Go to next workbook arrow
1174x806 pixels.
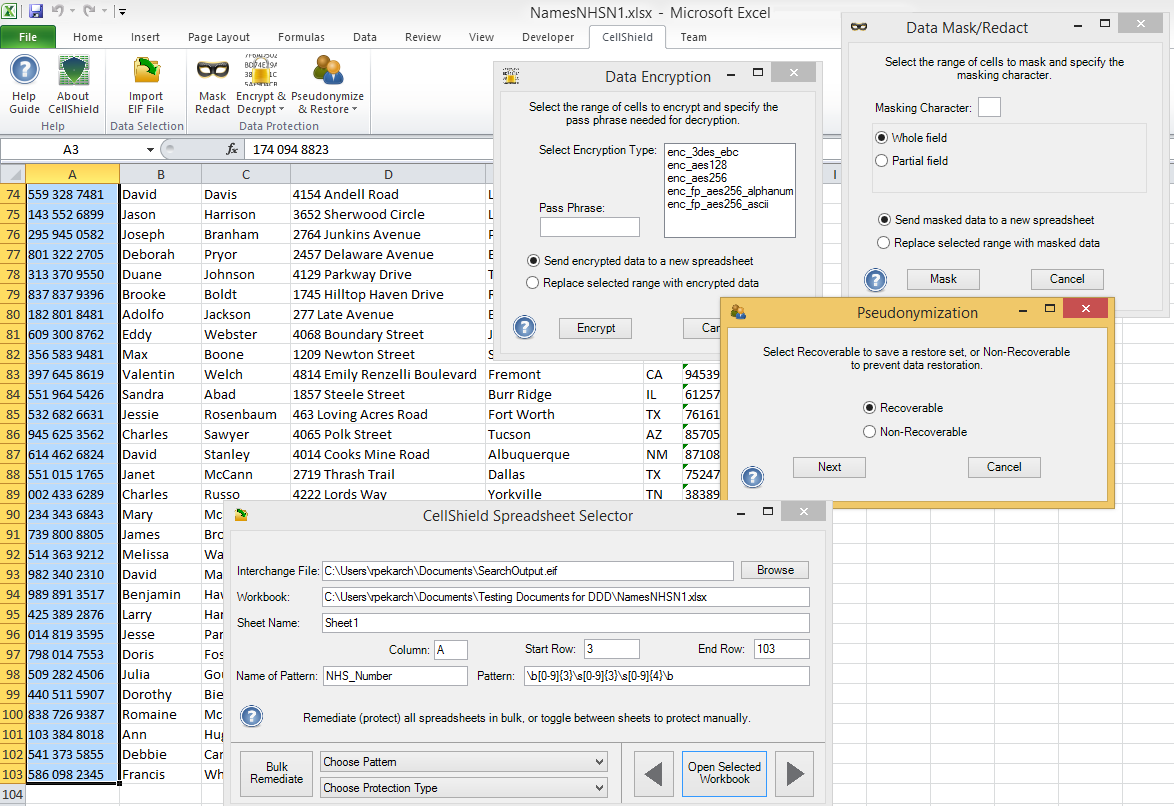[x=794, y=774]
